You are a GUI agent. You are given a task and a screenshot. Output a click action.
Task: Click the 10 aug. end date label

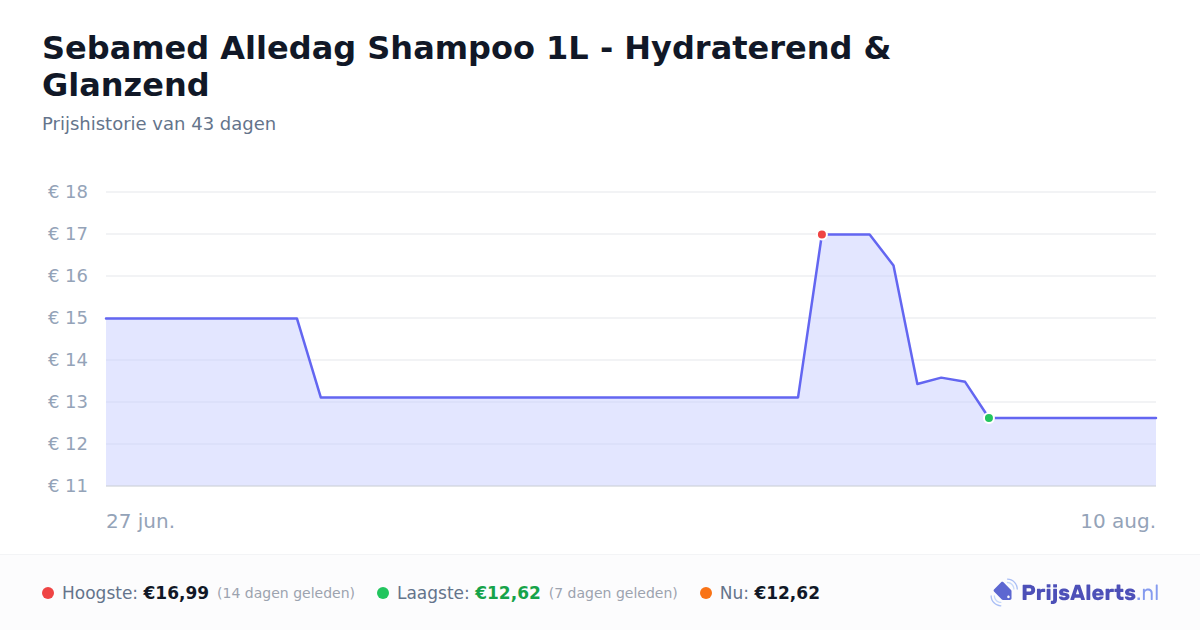coord(1118,521)
